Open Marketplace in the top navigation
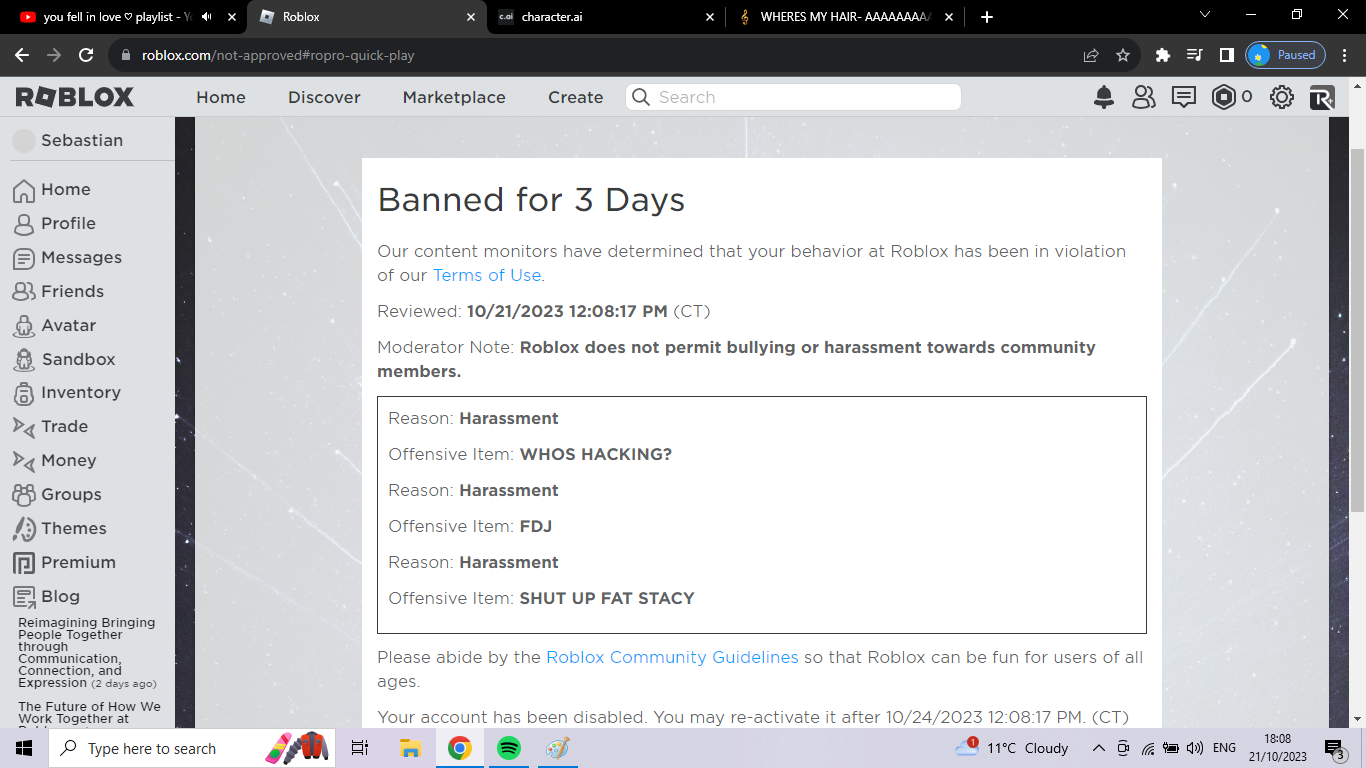This screenshot has width=1366, height=768. (x=454, y=97)
